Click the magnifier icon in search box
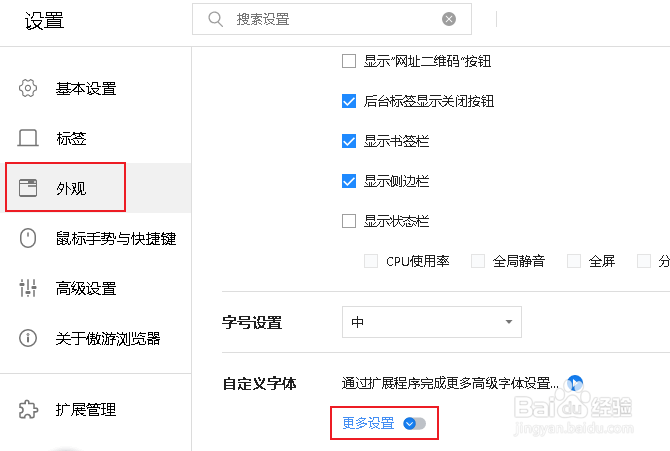 click(x=215, y=19)
